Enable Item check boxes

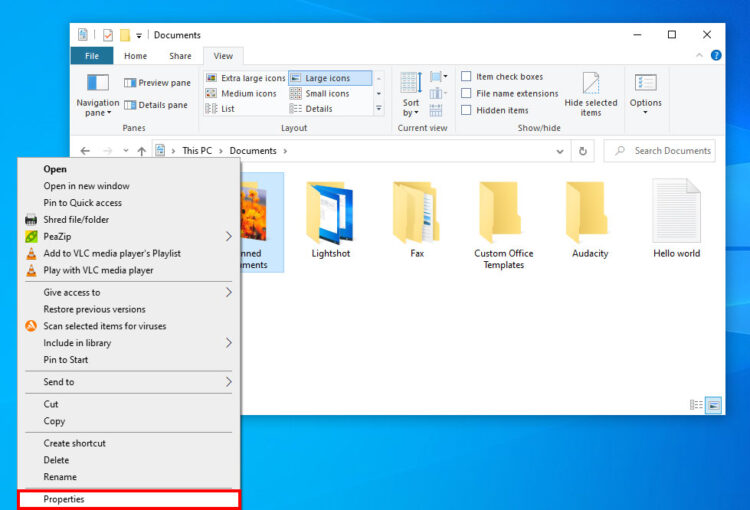(466, 77)
